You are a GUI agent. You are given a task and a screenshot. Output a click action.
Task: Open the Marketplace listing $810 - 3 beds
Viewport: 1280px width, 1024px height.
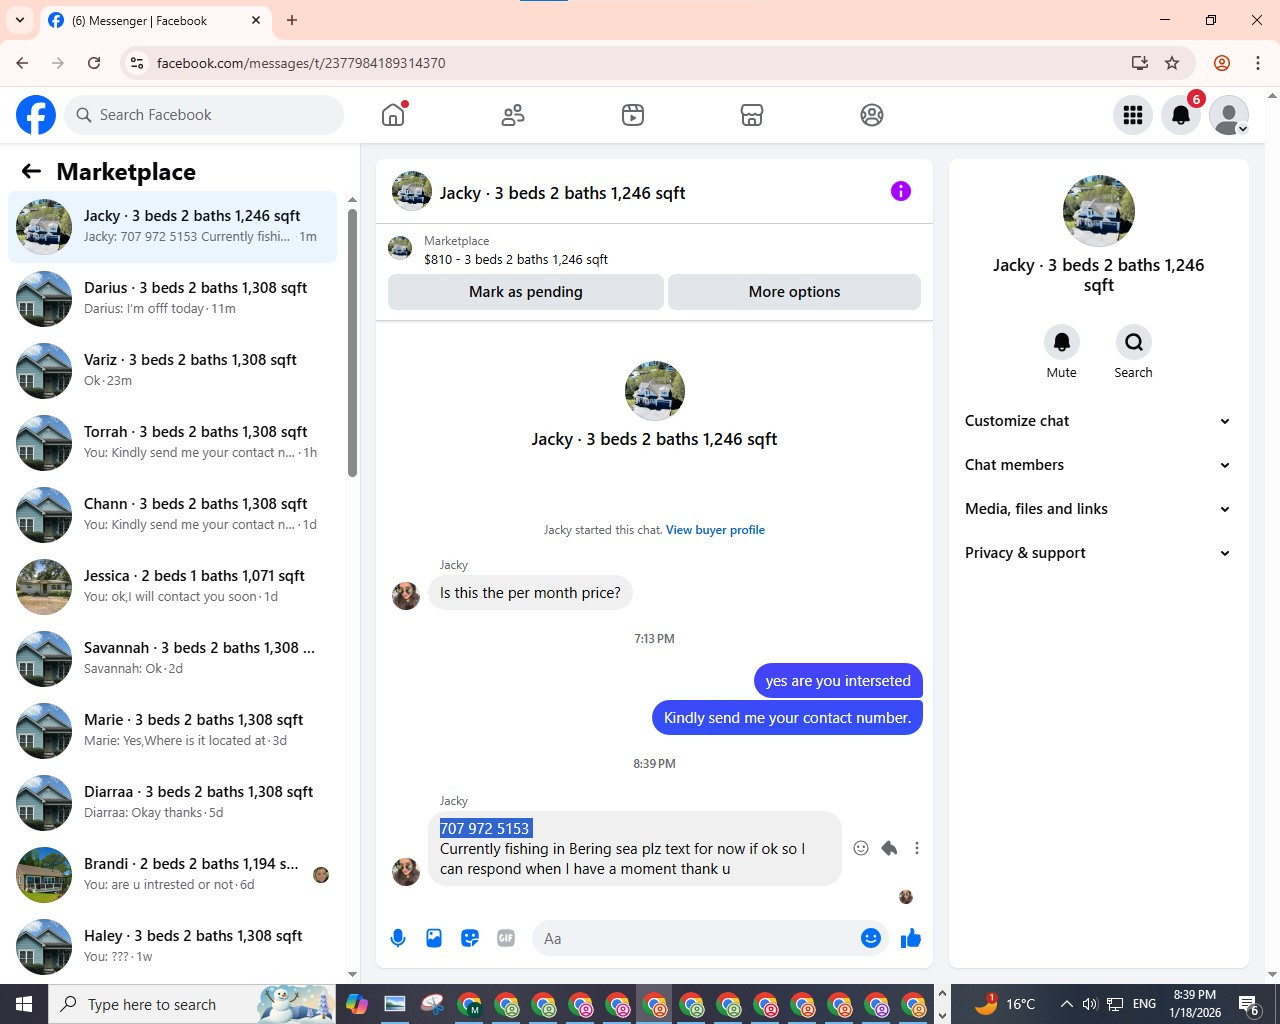pos(516,259)
